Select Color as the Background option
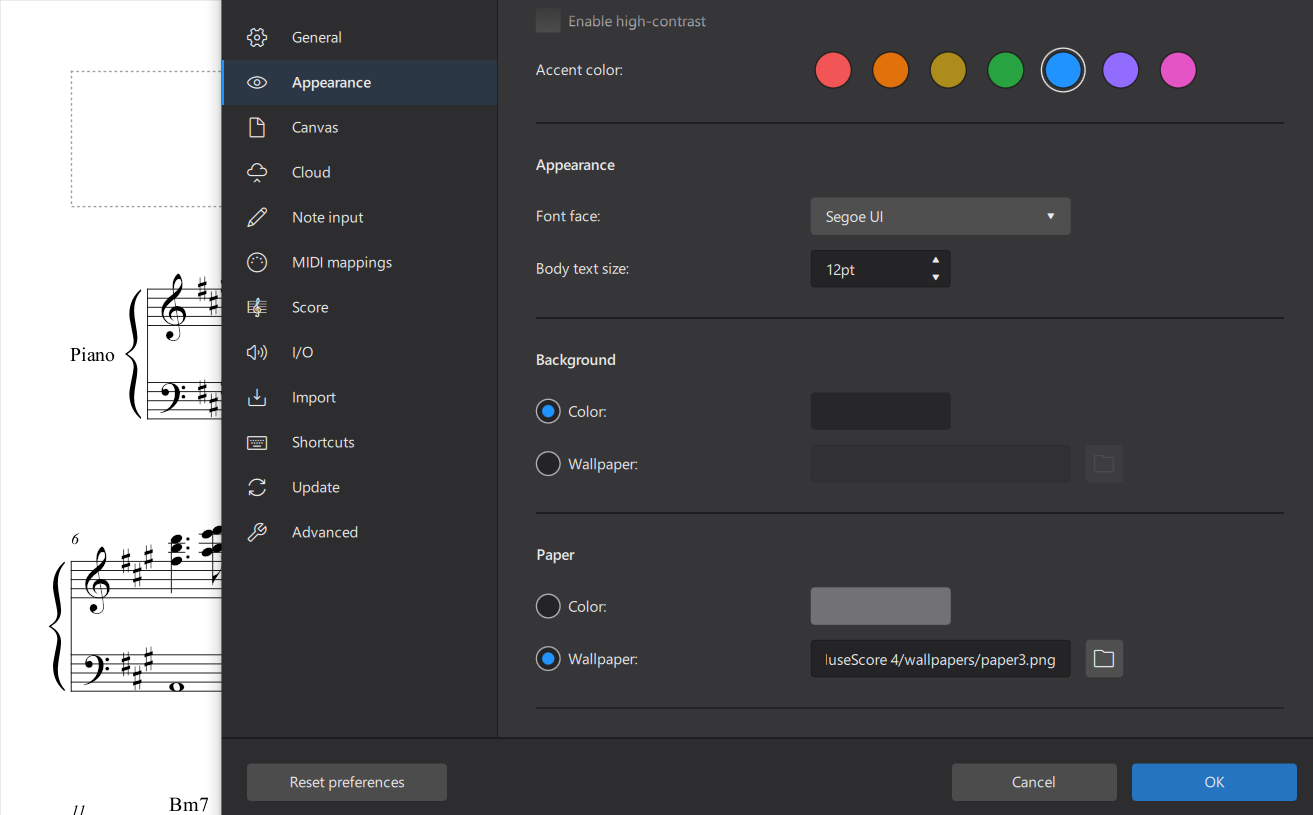 click(547, 411)
